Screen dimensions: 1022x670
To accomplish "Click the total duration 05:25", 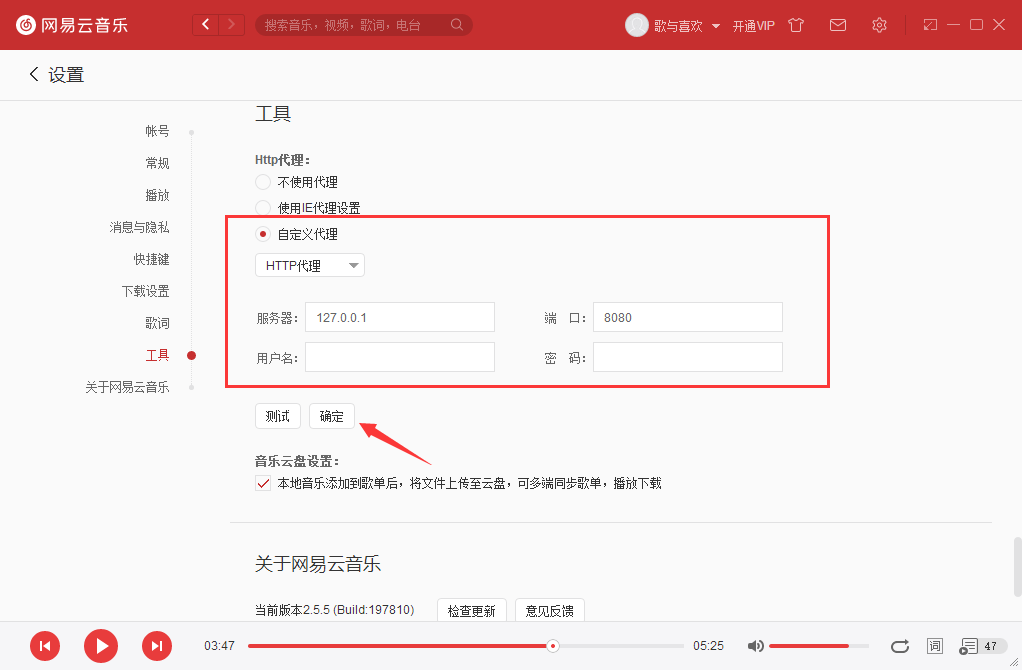I will click(708, 646).
